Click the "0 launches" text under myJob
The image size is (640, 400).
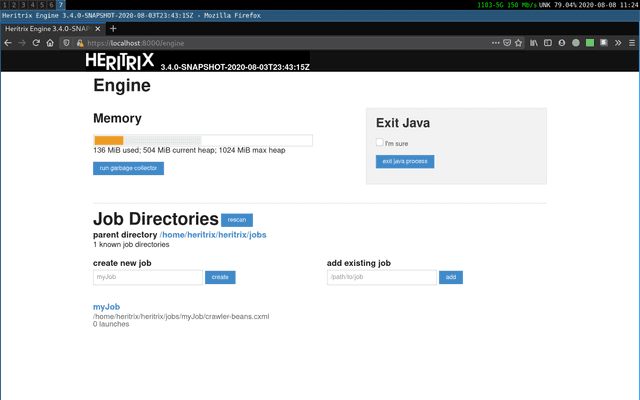[111, 324]
